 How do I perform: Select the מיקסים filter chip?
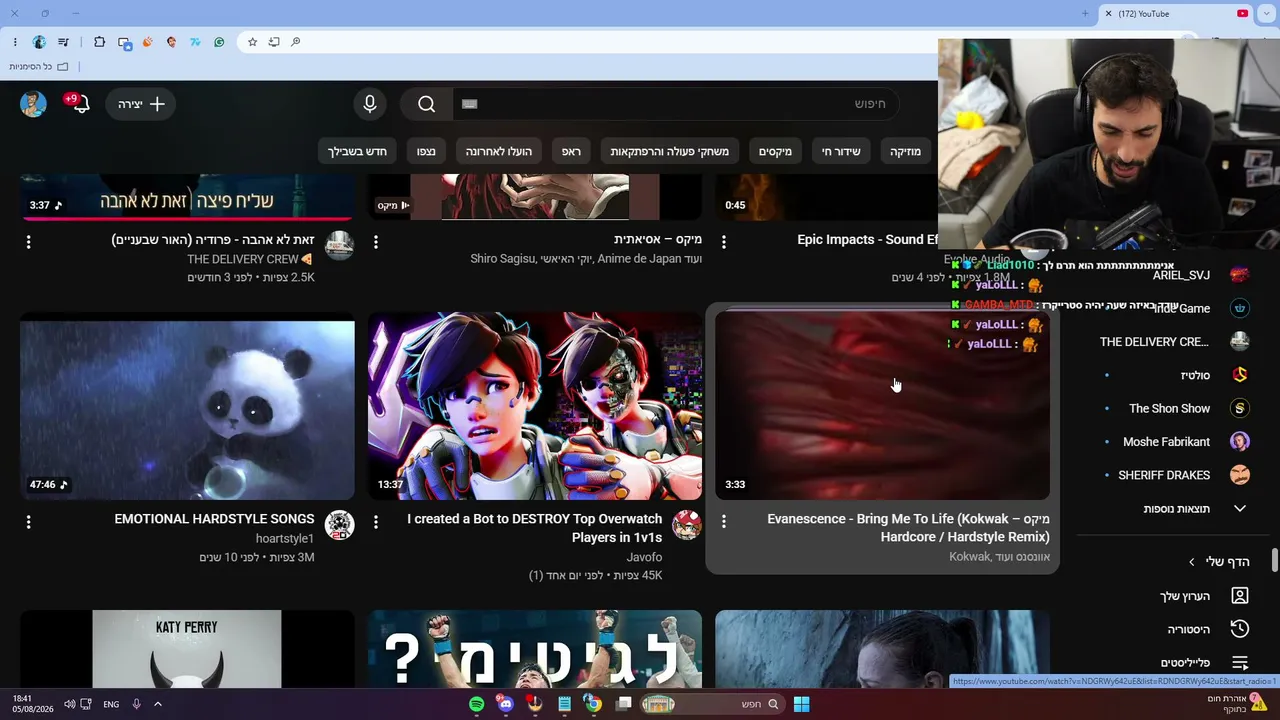[x=775, y=151]
